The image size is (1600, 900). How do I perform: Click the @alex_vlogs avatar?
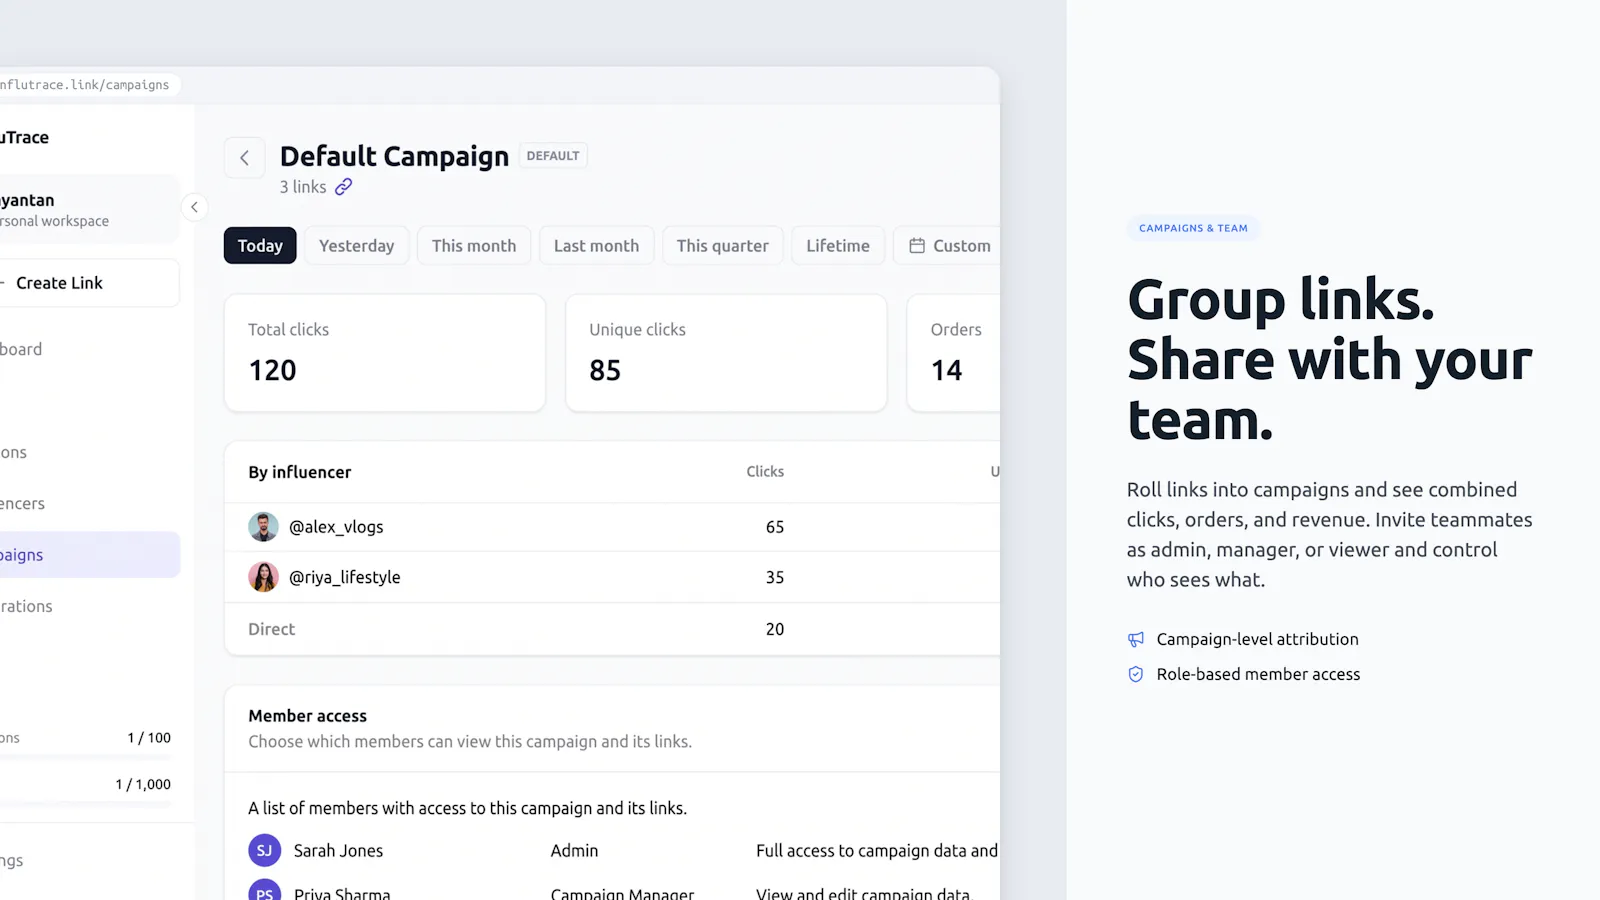263,527
